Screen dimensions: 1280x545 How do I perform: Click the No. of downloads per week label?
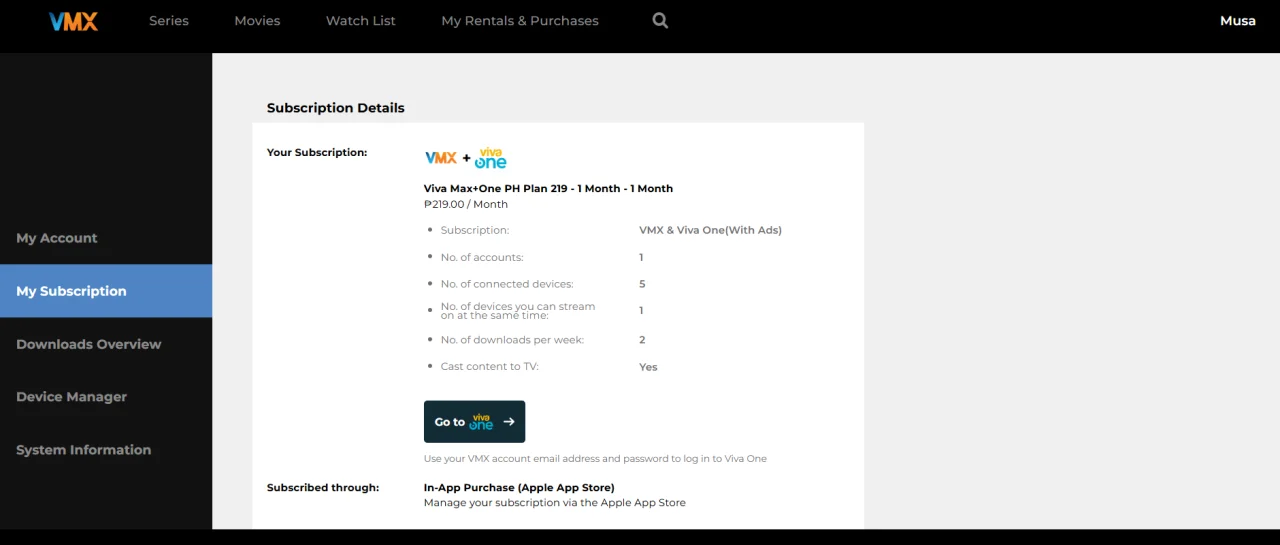click(x=512, y=340)
